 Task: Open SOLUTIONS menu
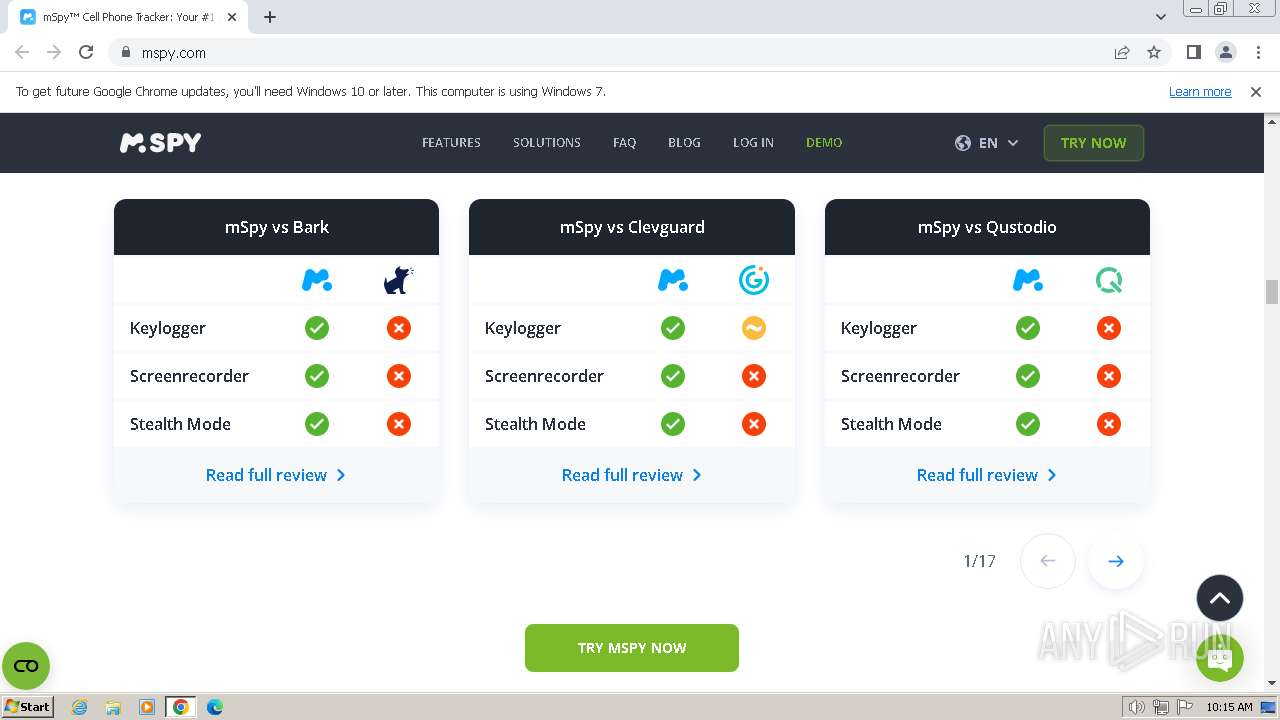coord(547,143)
